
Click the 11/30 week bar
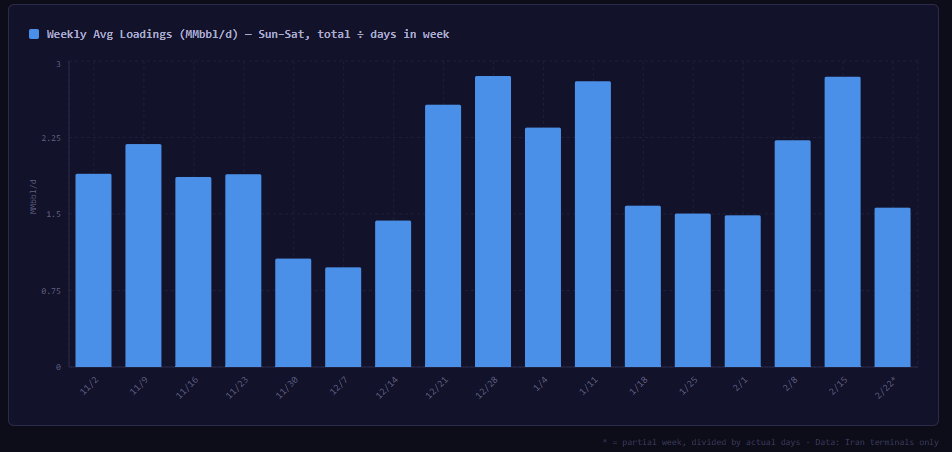coord(293,312)
